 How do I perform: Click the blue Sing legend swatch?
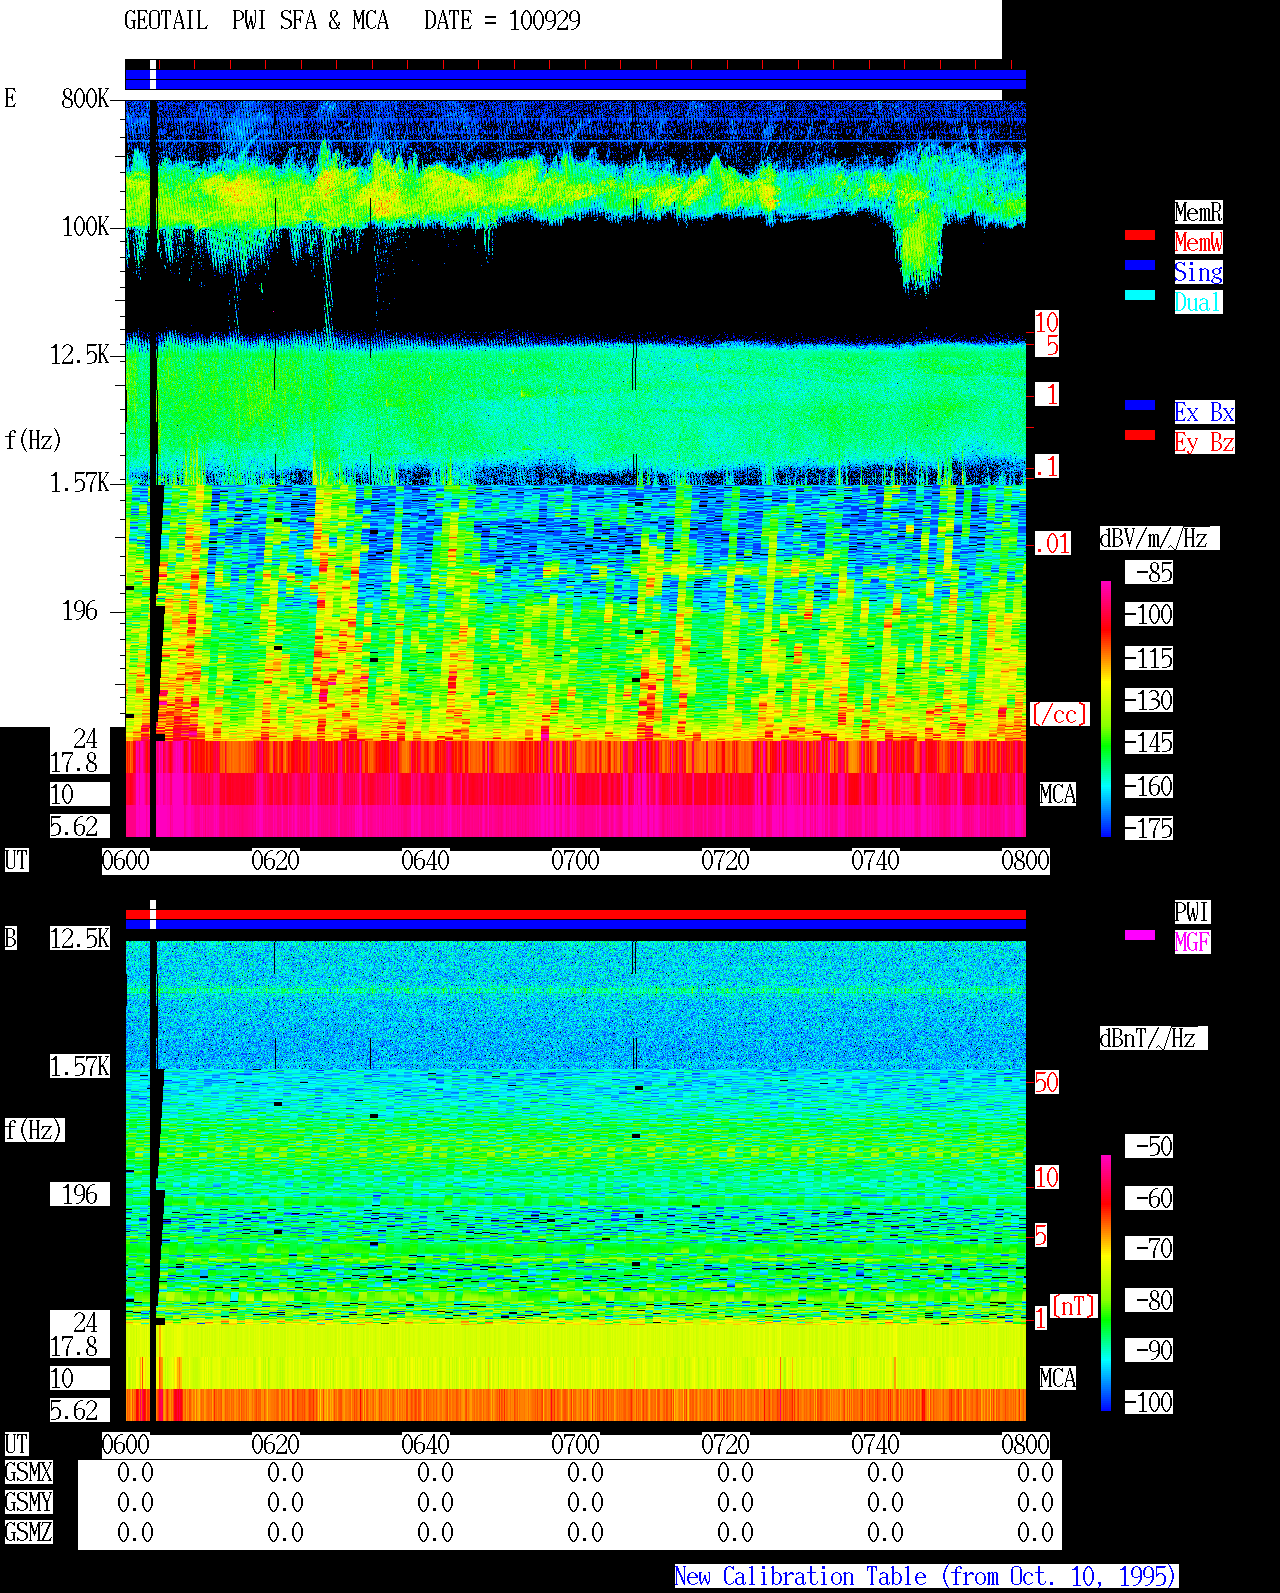(x=1140, y=265)
